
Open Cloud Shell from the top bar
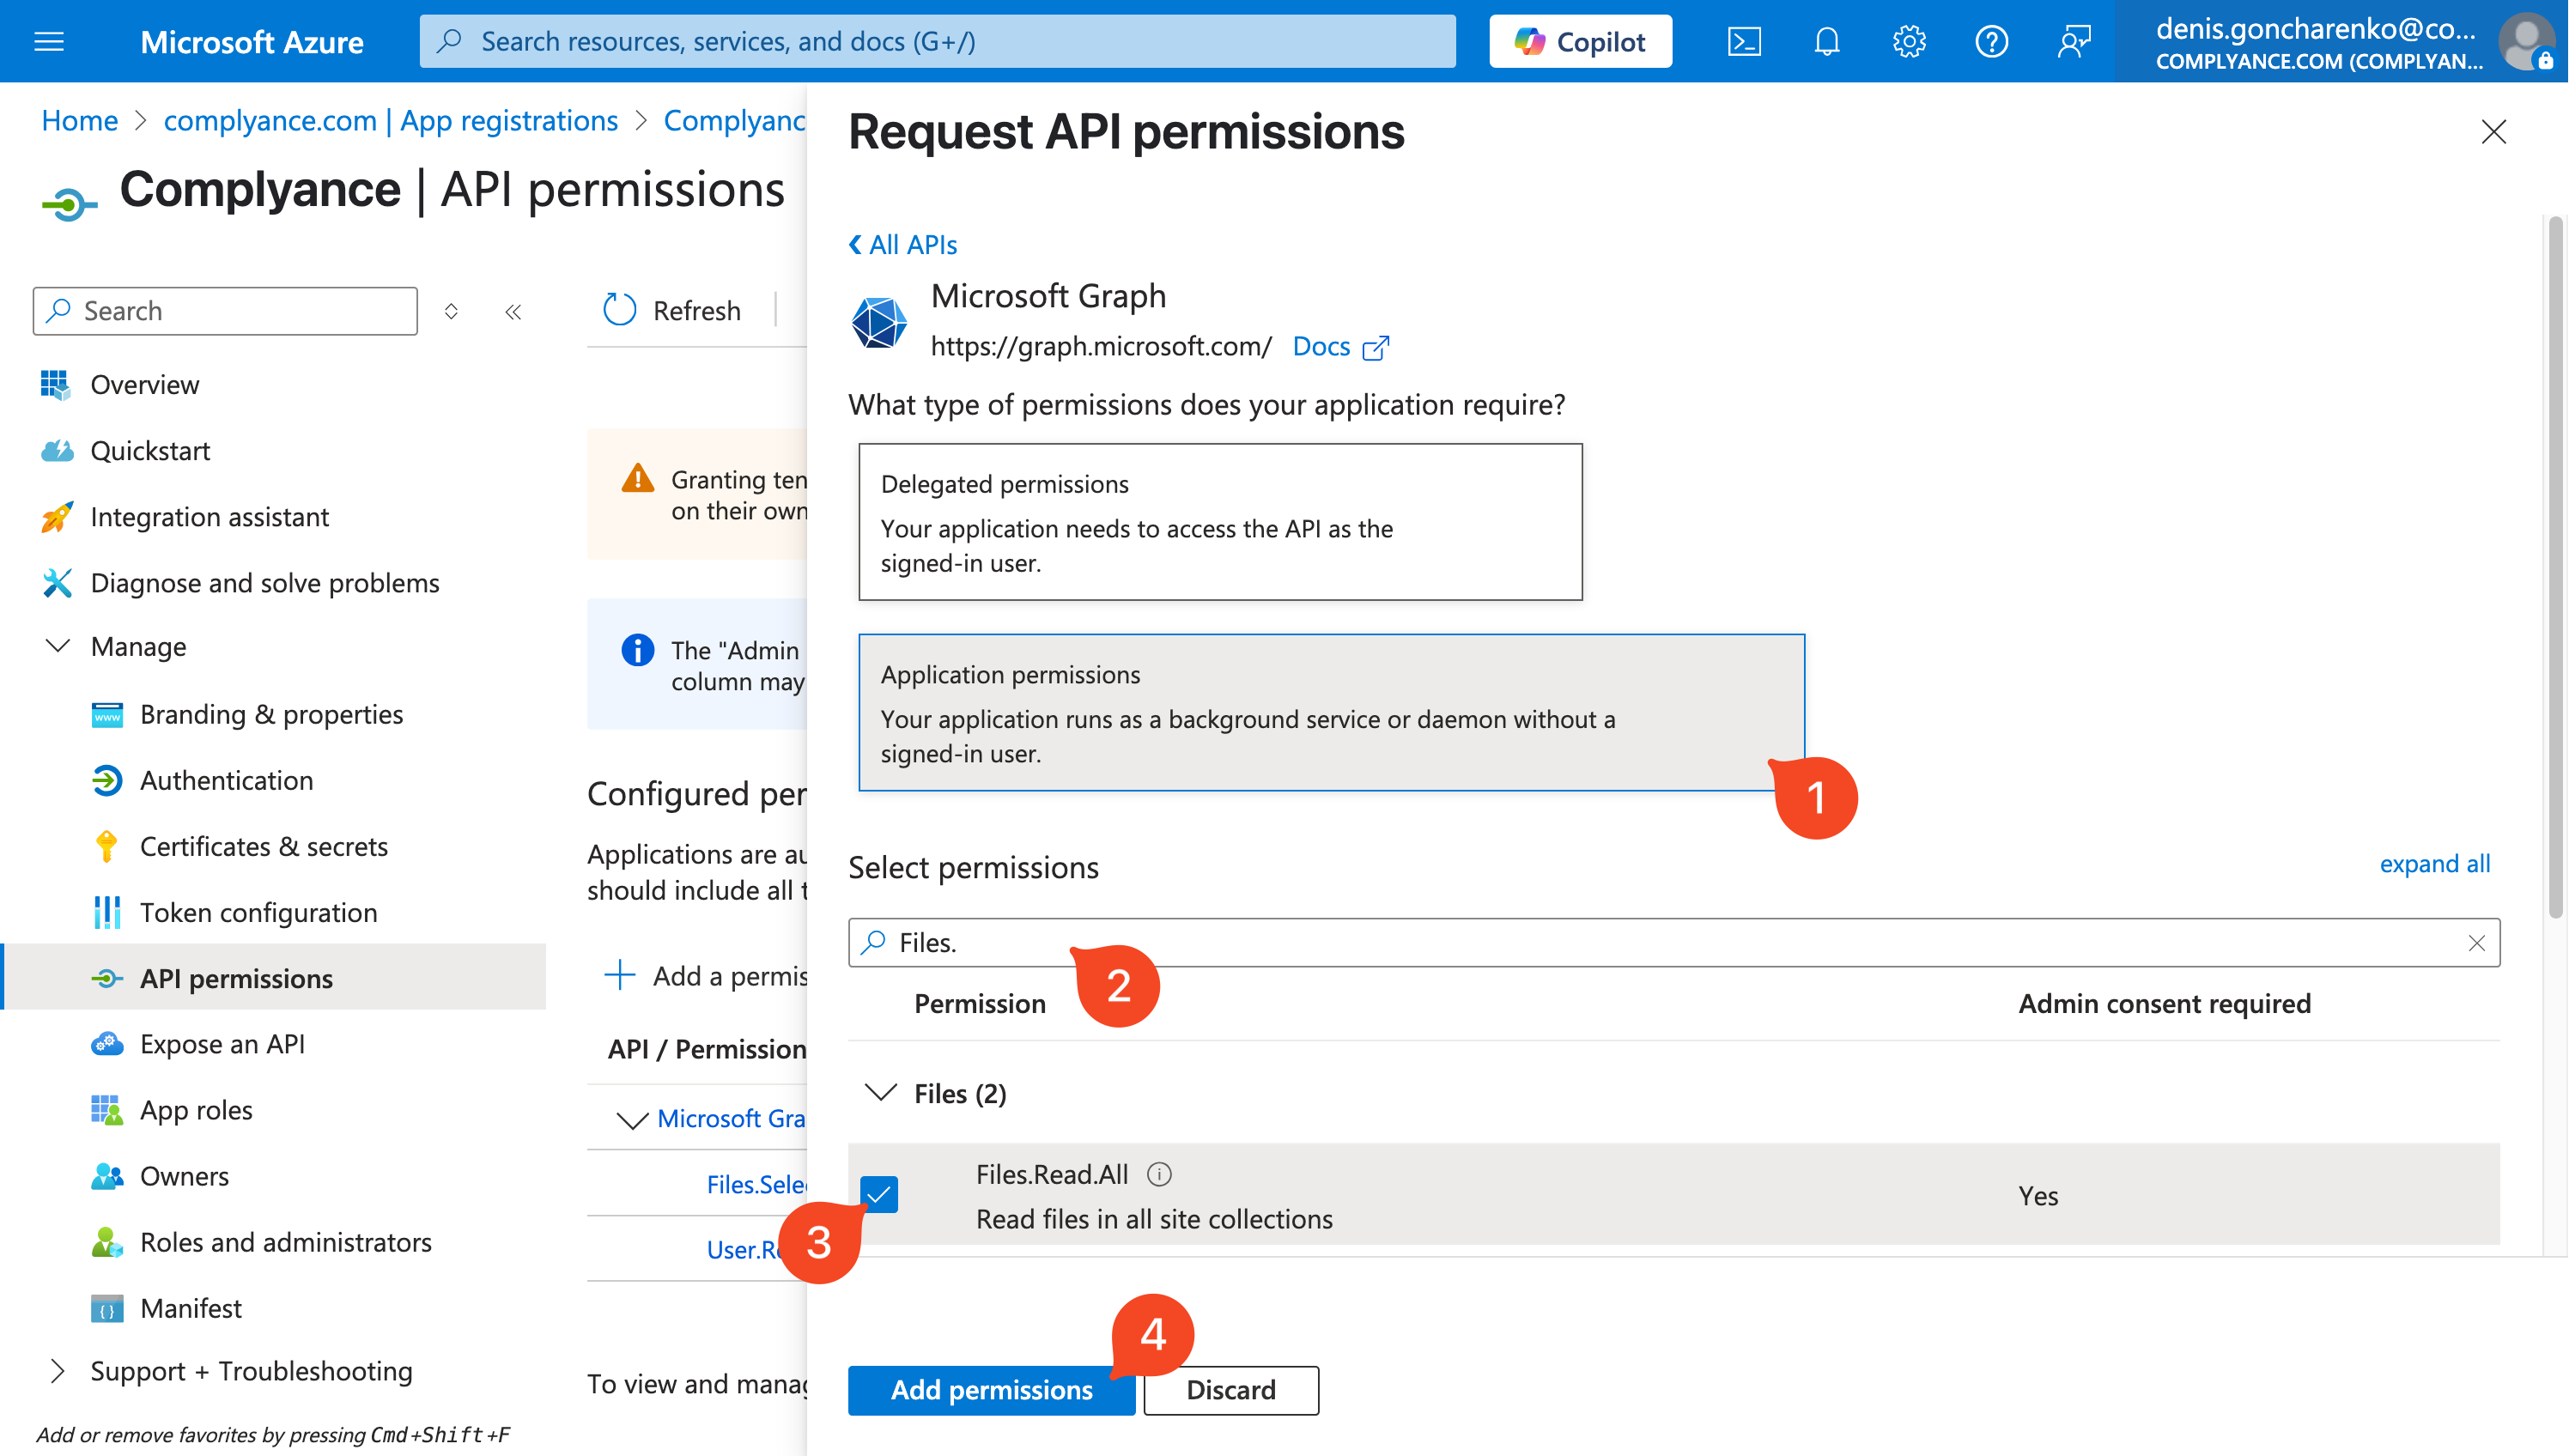(x=1744, y=41)
